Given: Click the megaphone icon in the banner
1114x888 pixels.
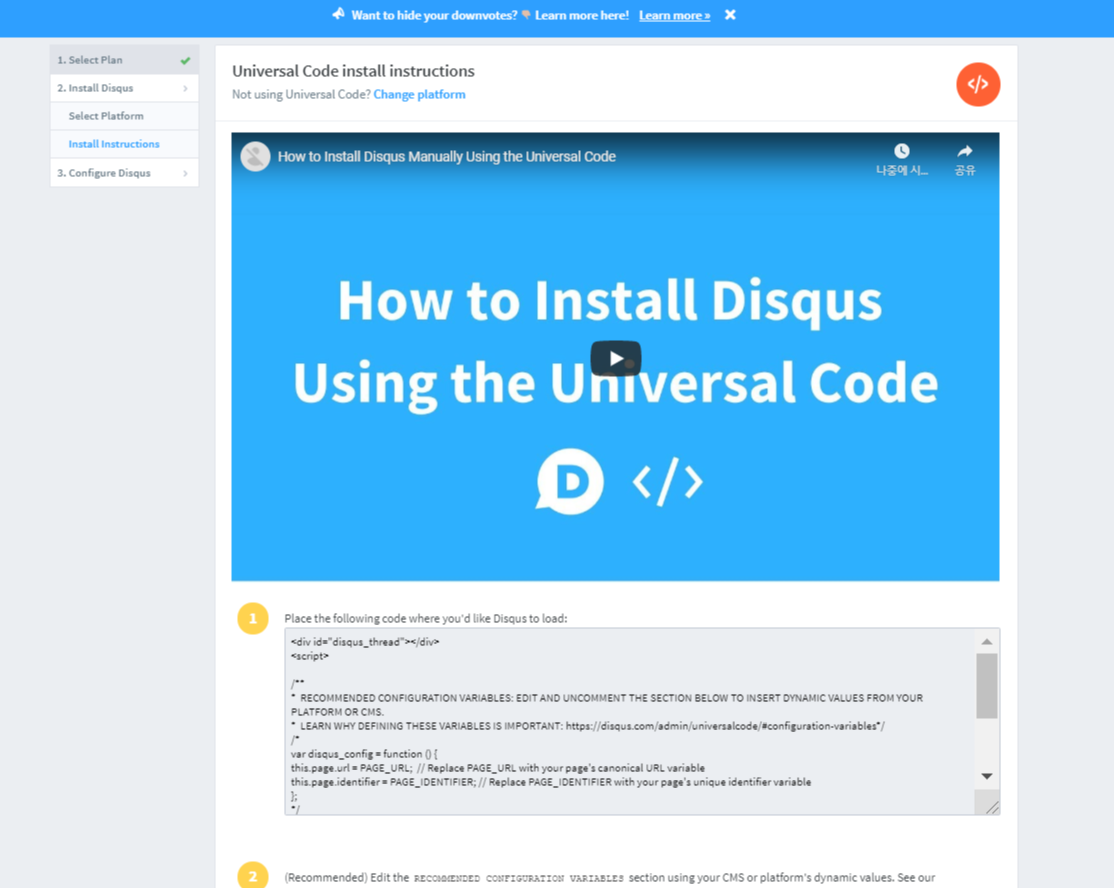Looking at the screenshot, I should coord(339,14).
